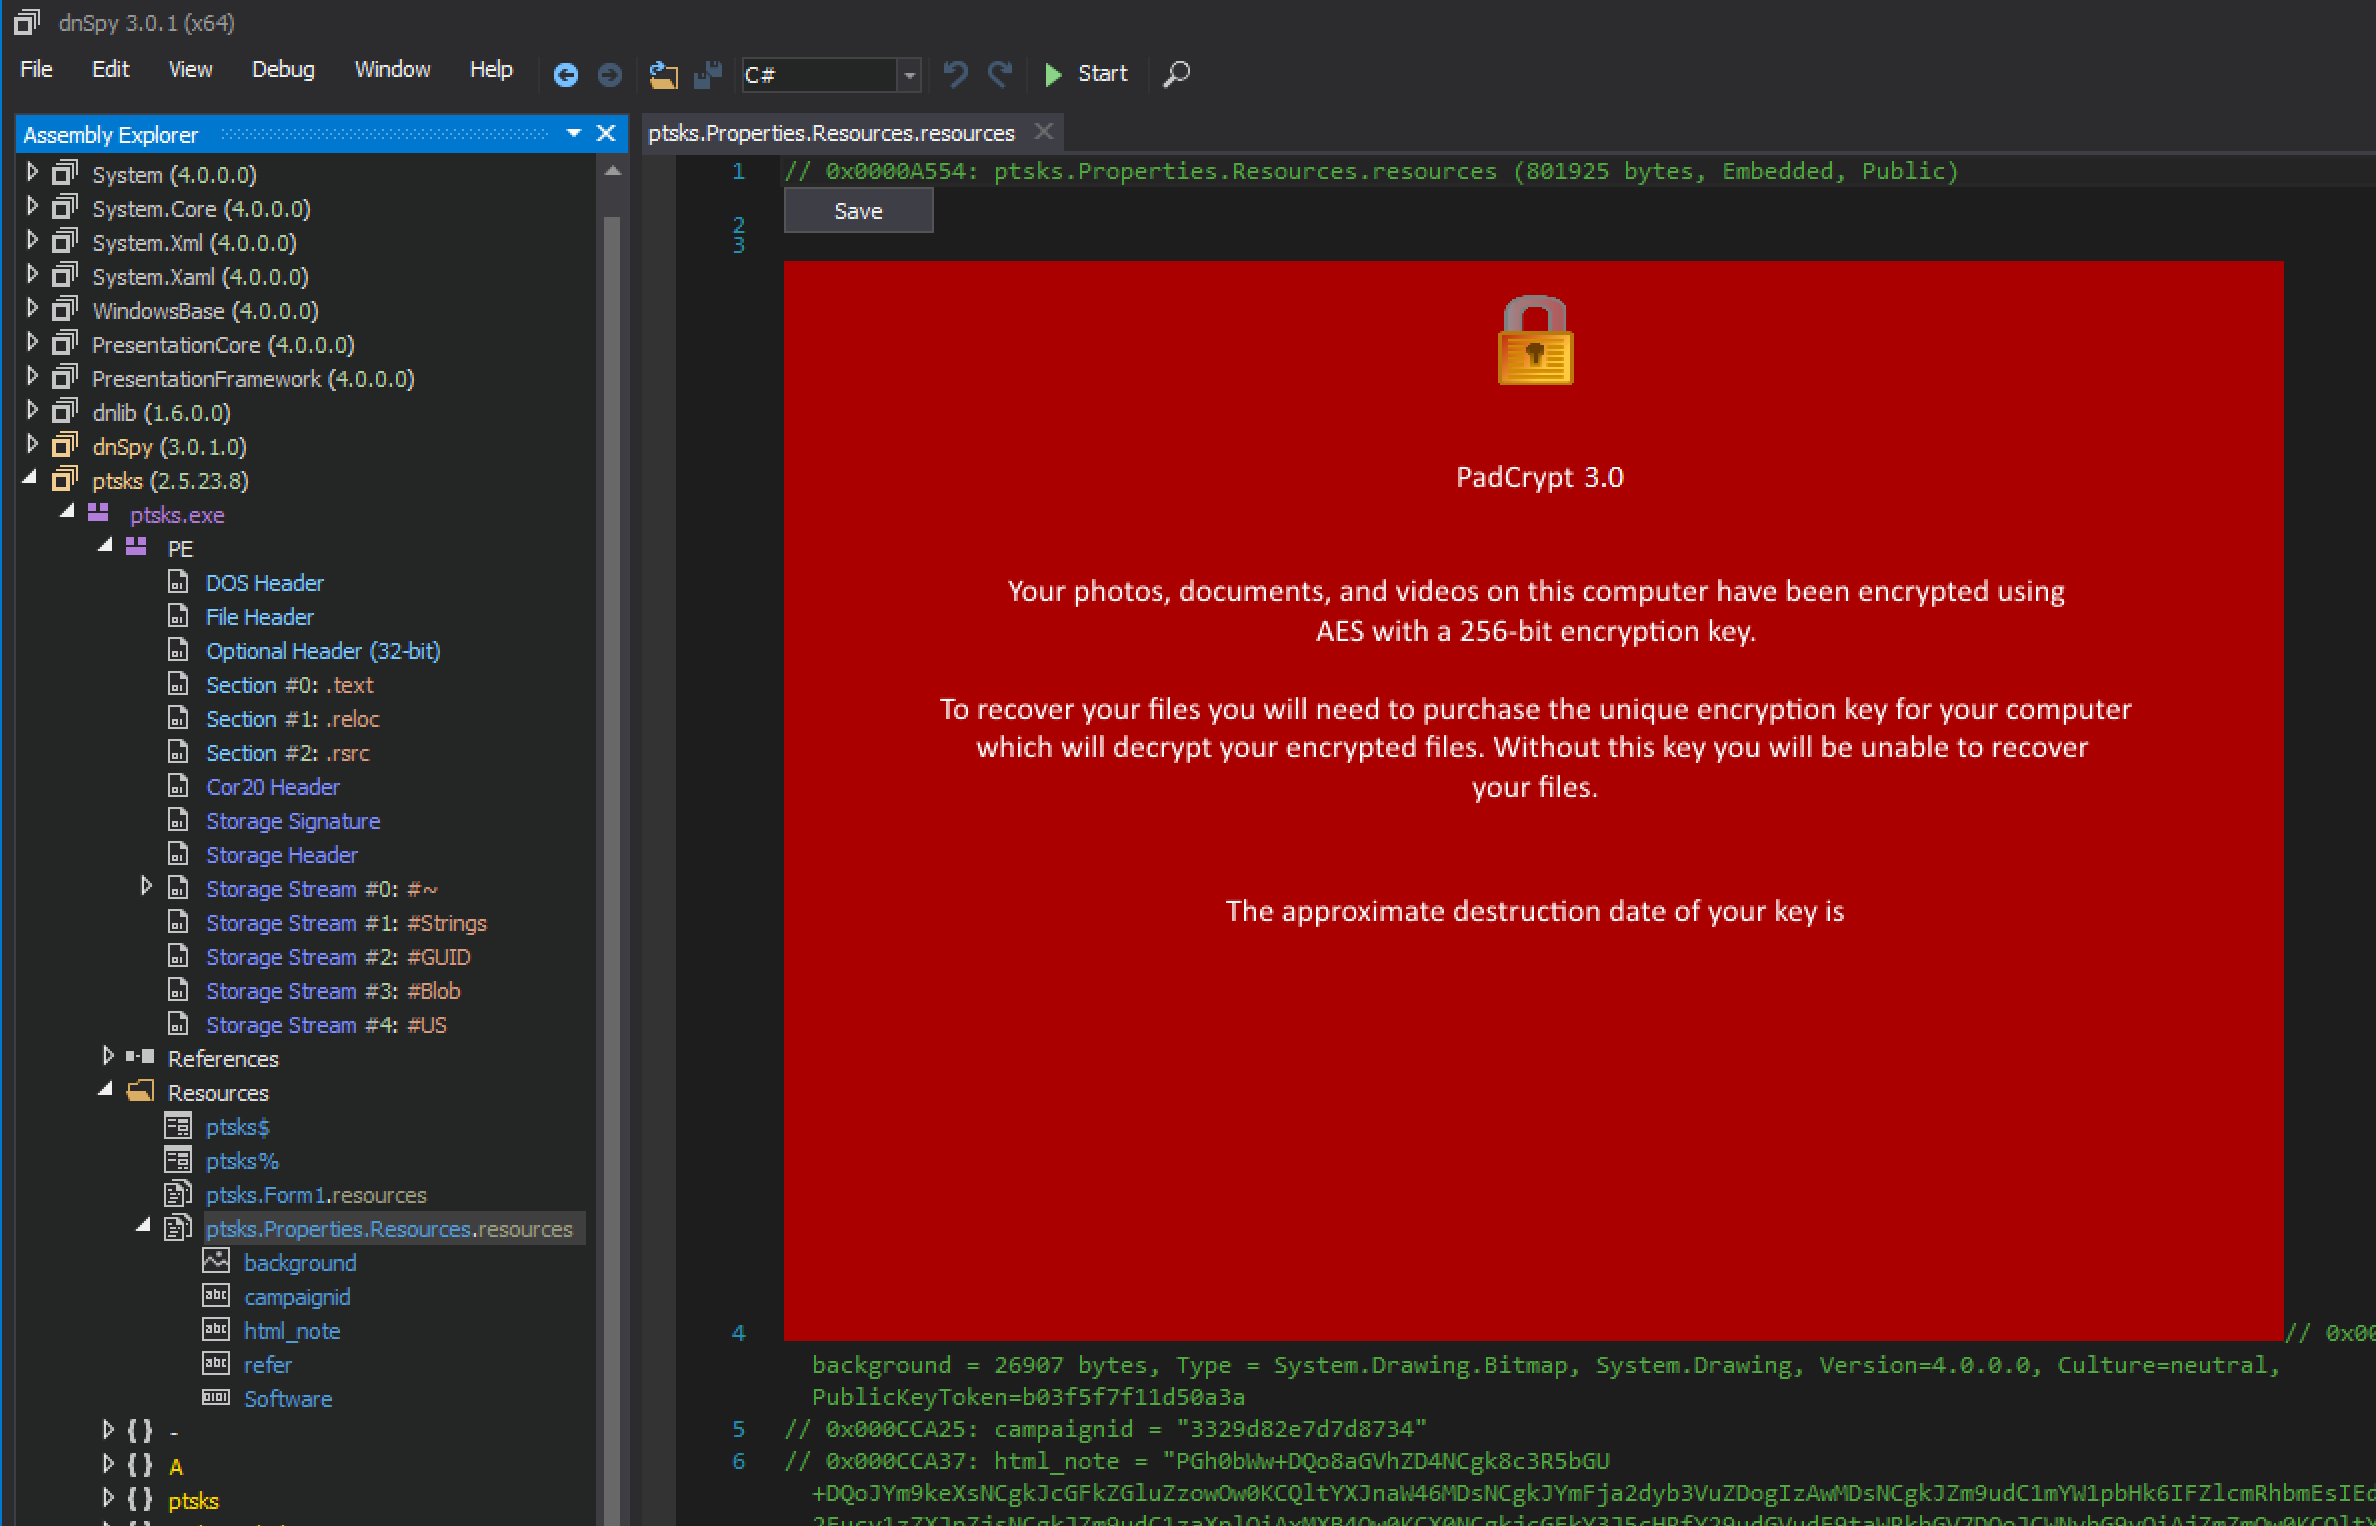
Task: Click the save floppy disk icon toolbar
Action: pos(708,71)
